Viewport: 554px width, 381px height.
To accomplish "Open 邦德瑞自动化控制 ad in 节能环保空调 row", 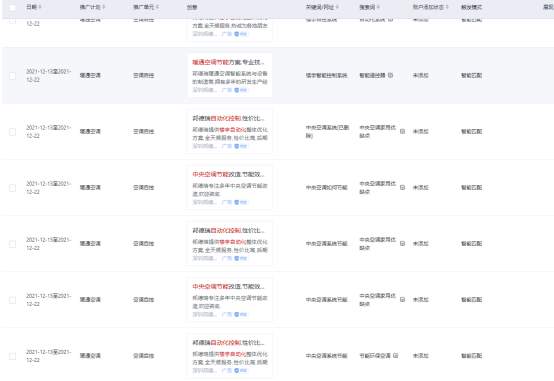I will (x=228, y=342).
